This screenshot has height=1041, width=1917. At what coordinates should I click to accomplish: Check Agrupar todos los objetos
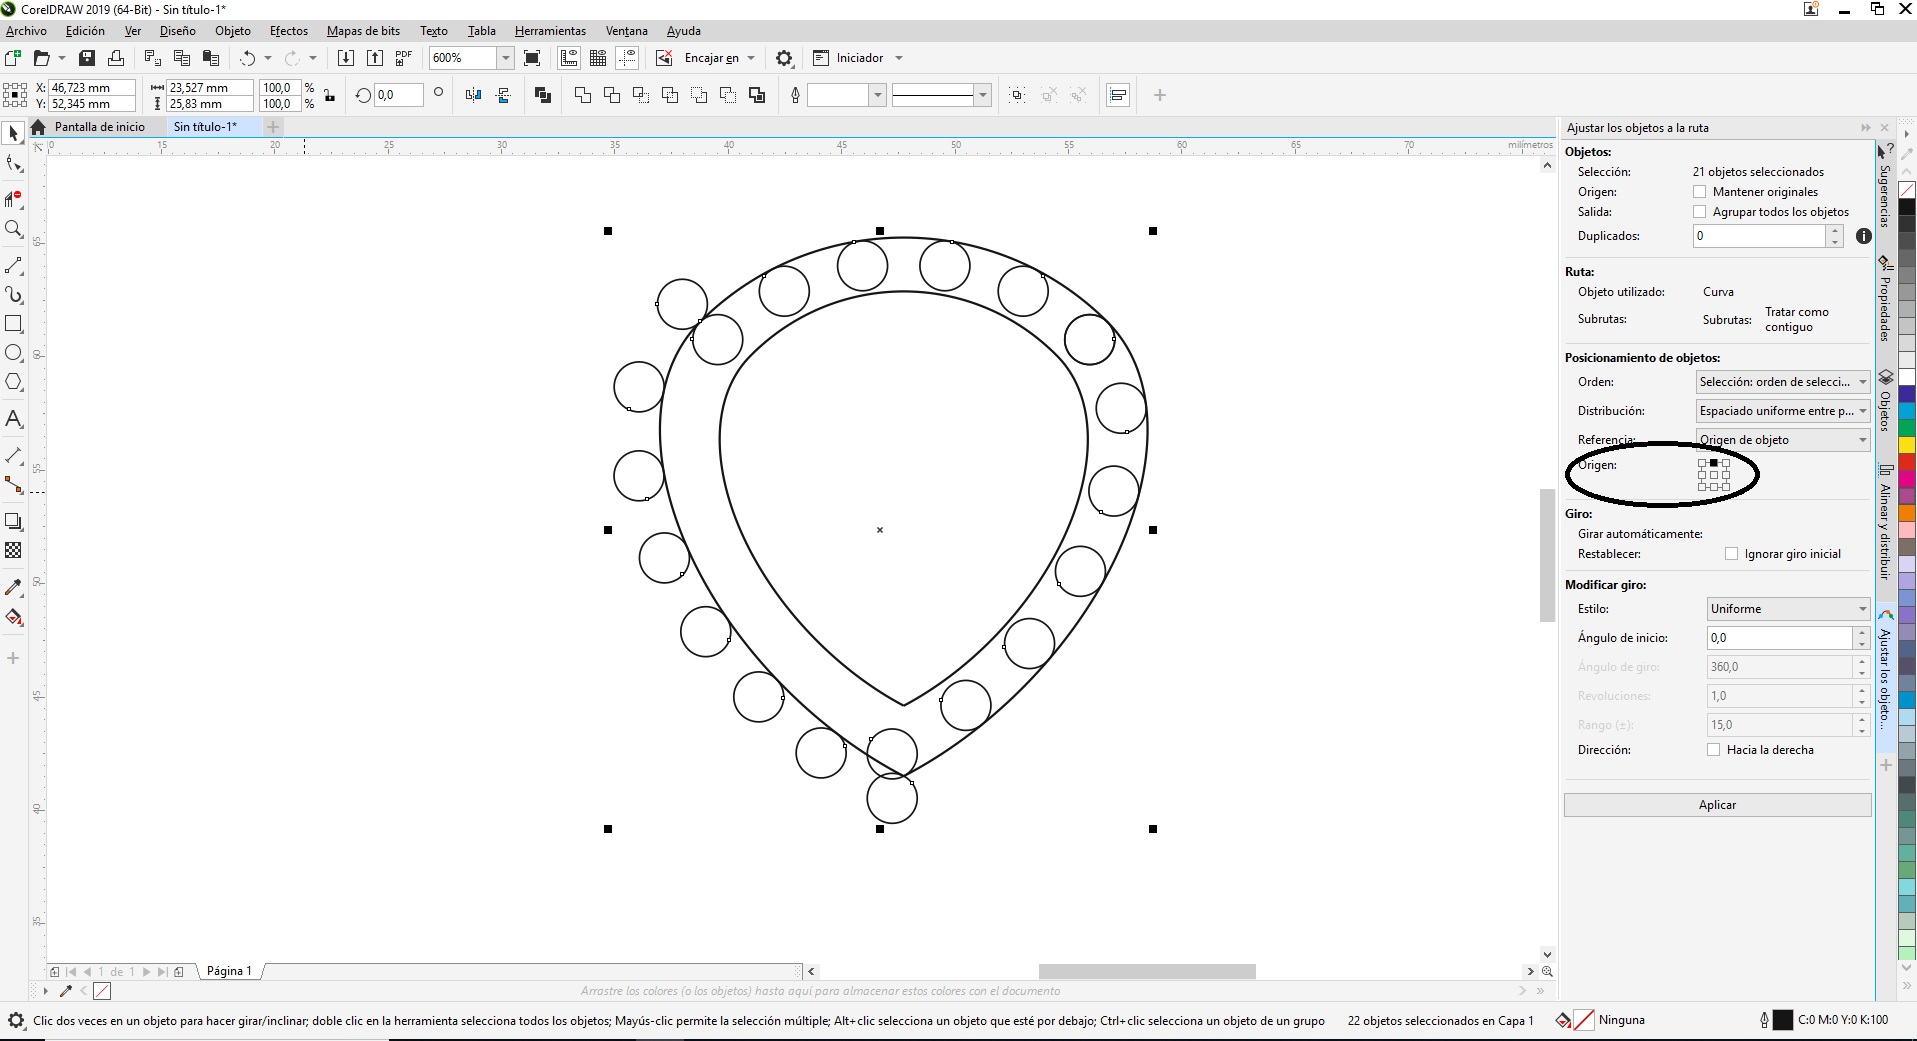pos(1700,212)
